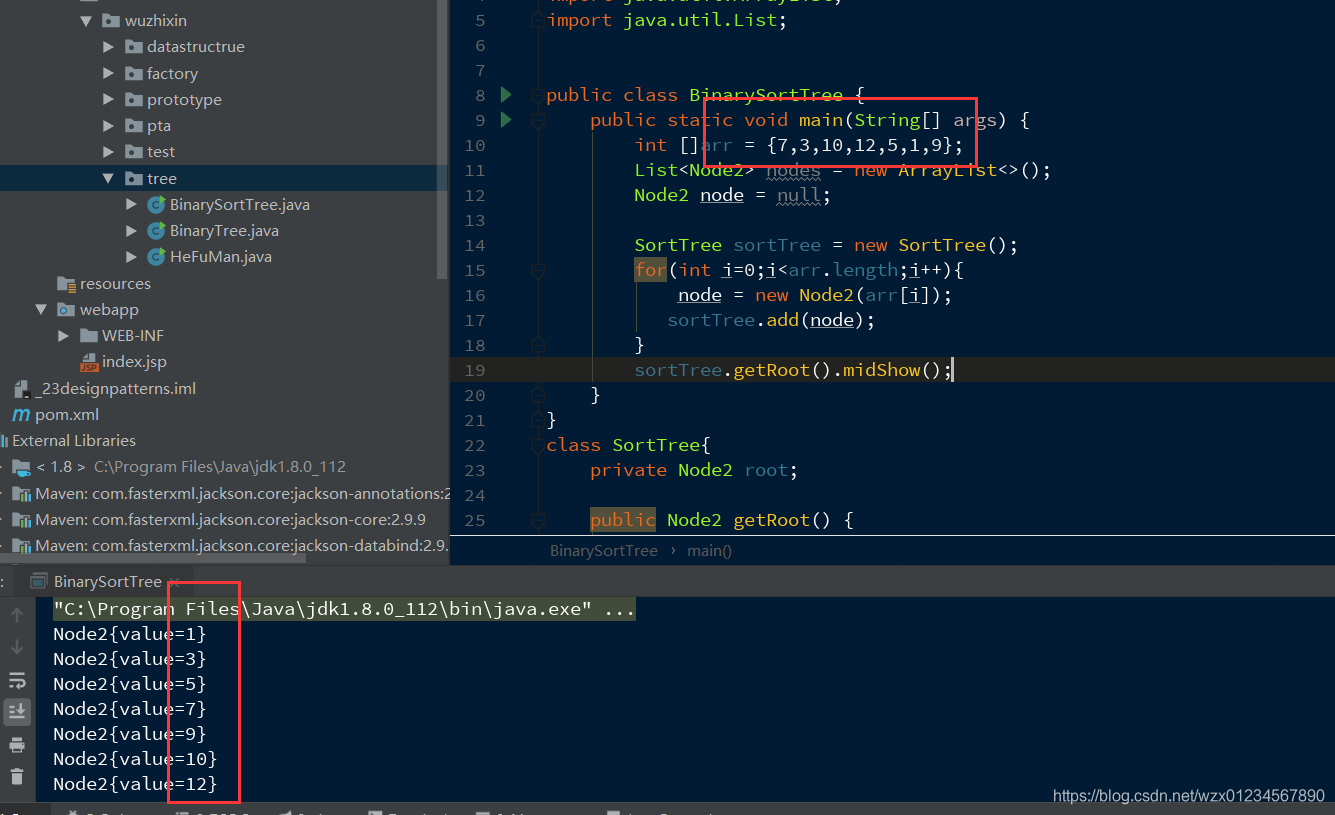Image resolution: width=1335 pixels, height=815 pixels.
Task: Open index.jsp file
Action: coord(134,362)
